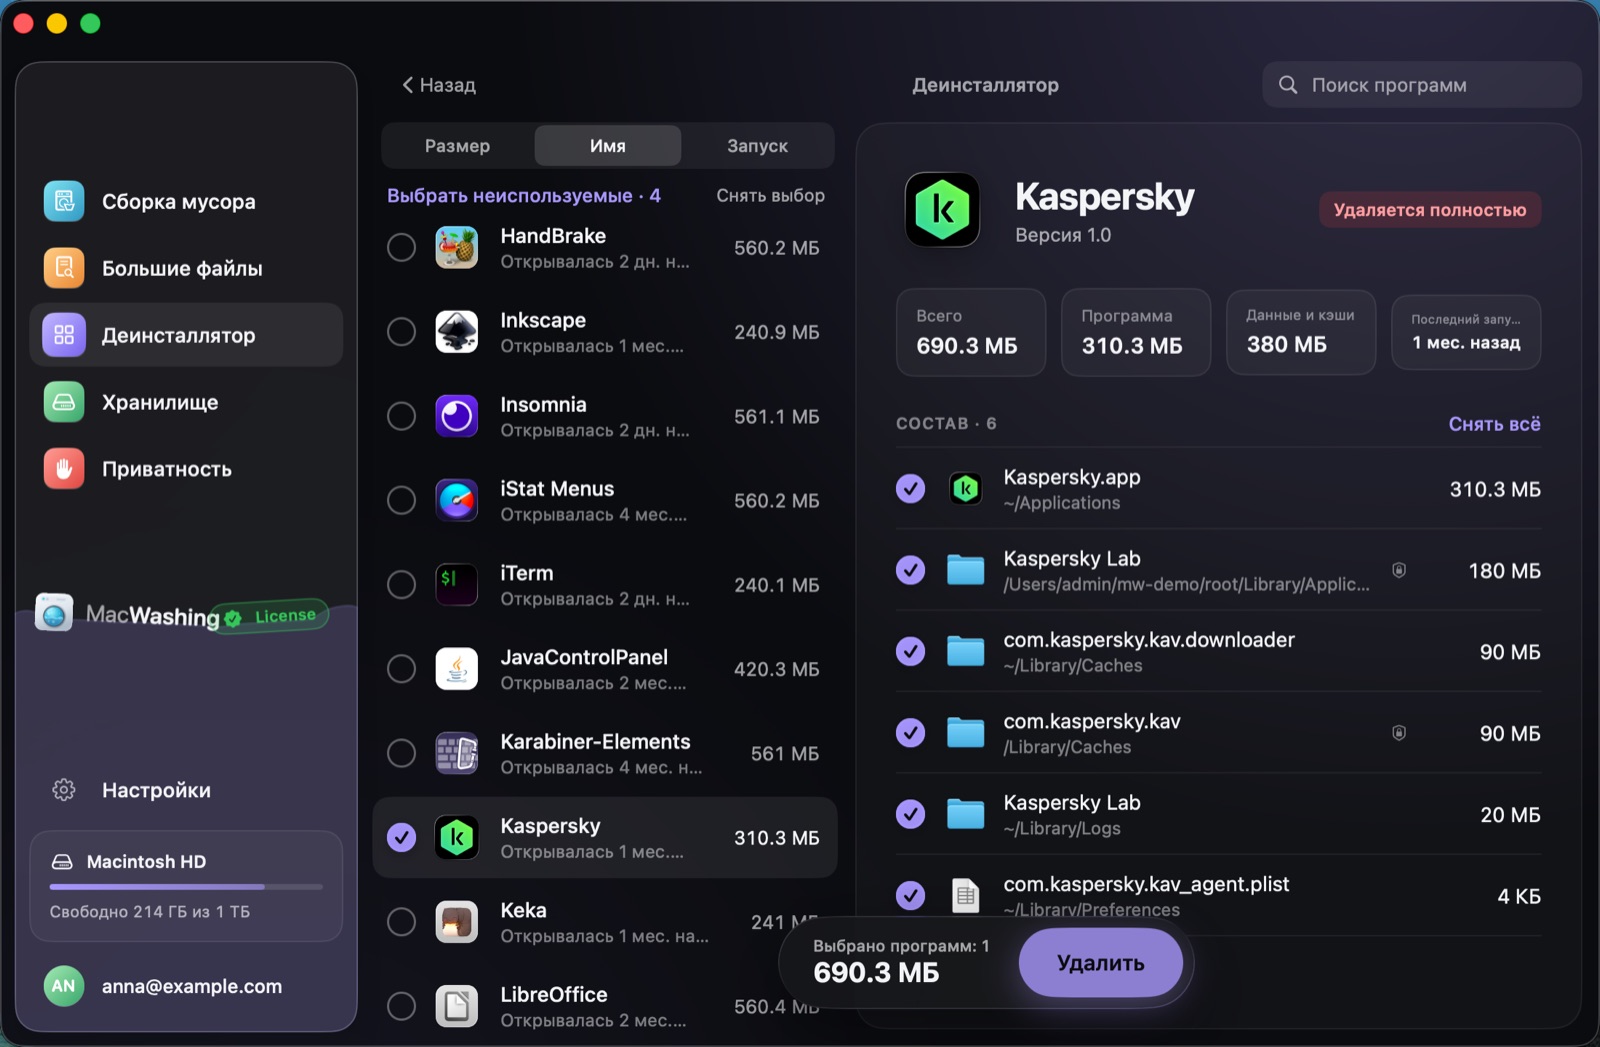The image size is (1600, 1047).
Task: Select the Хранилище storage icon
Action: click(x=64, y=402)
